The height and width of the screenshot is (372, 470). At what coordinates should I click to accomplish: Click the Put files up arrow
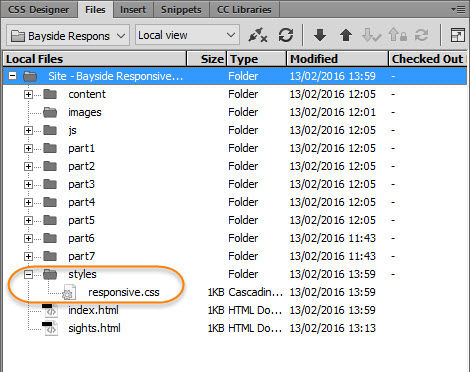[x=346, y=35]
